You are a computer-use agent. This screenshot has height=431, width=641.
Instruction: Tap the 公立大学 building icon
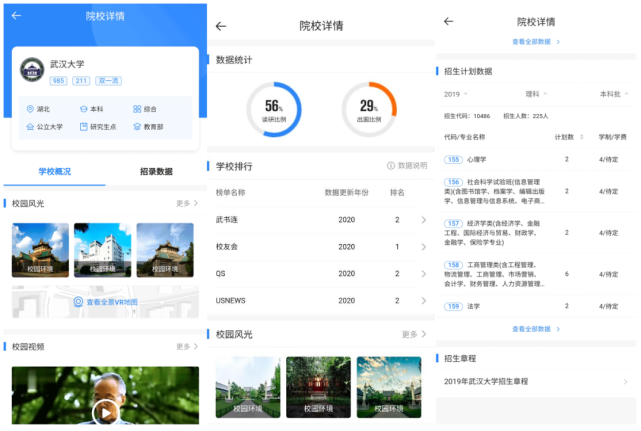30,127
